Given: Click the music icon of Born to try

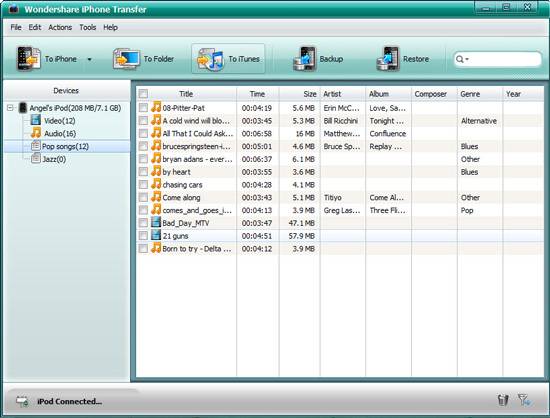Looking at the screenshot, I should click(x=156, y=248).
